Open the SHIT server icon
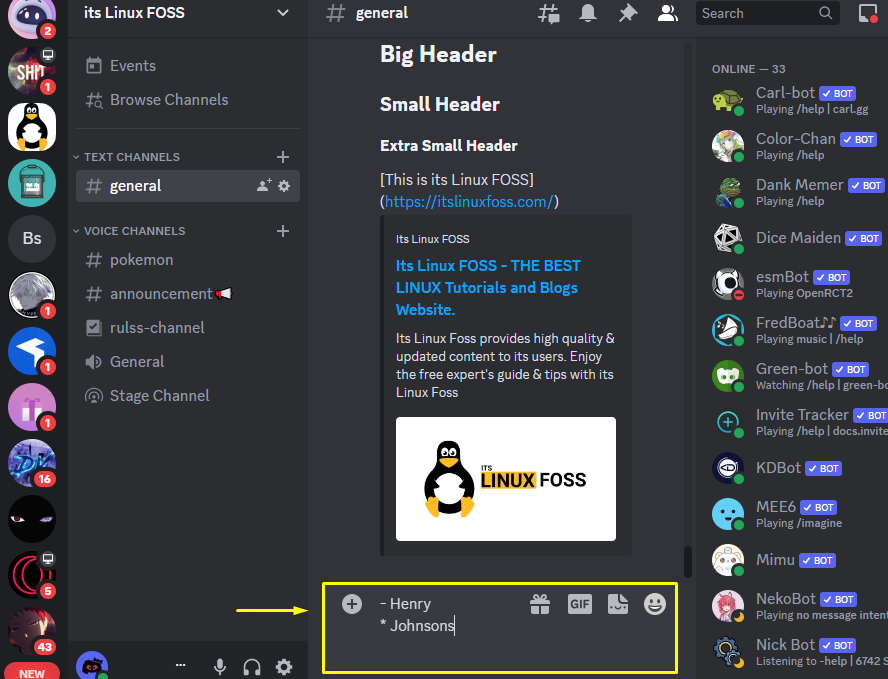Screen dimensions: 888x679 pos(32,71)
